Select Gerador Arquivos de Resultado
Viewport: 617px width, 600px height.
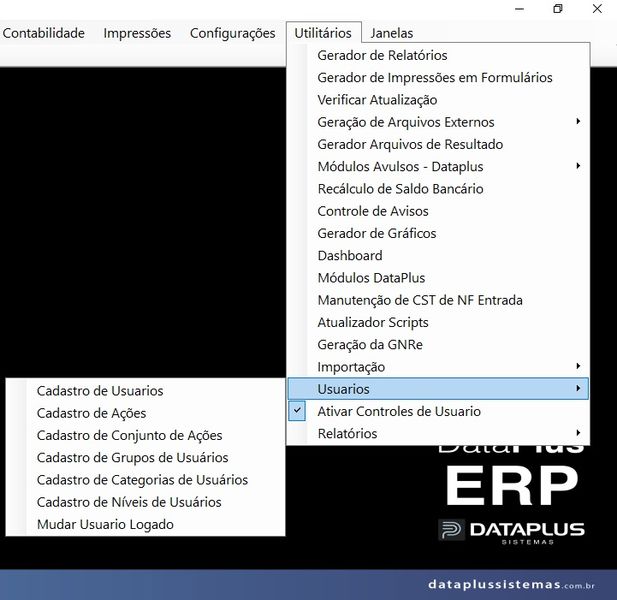(x=438, y=144)
